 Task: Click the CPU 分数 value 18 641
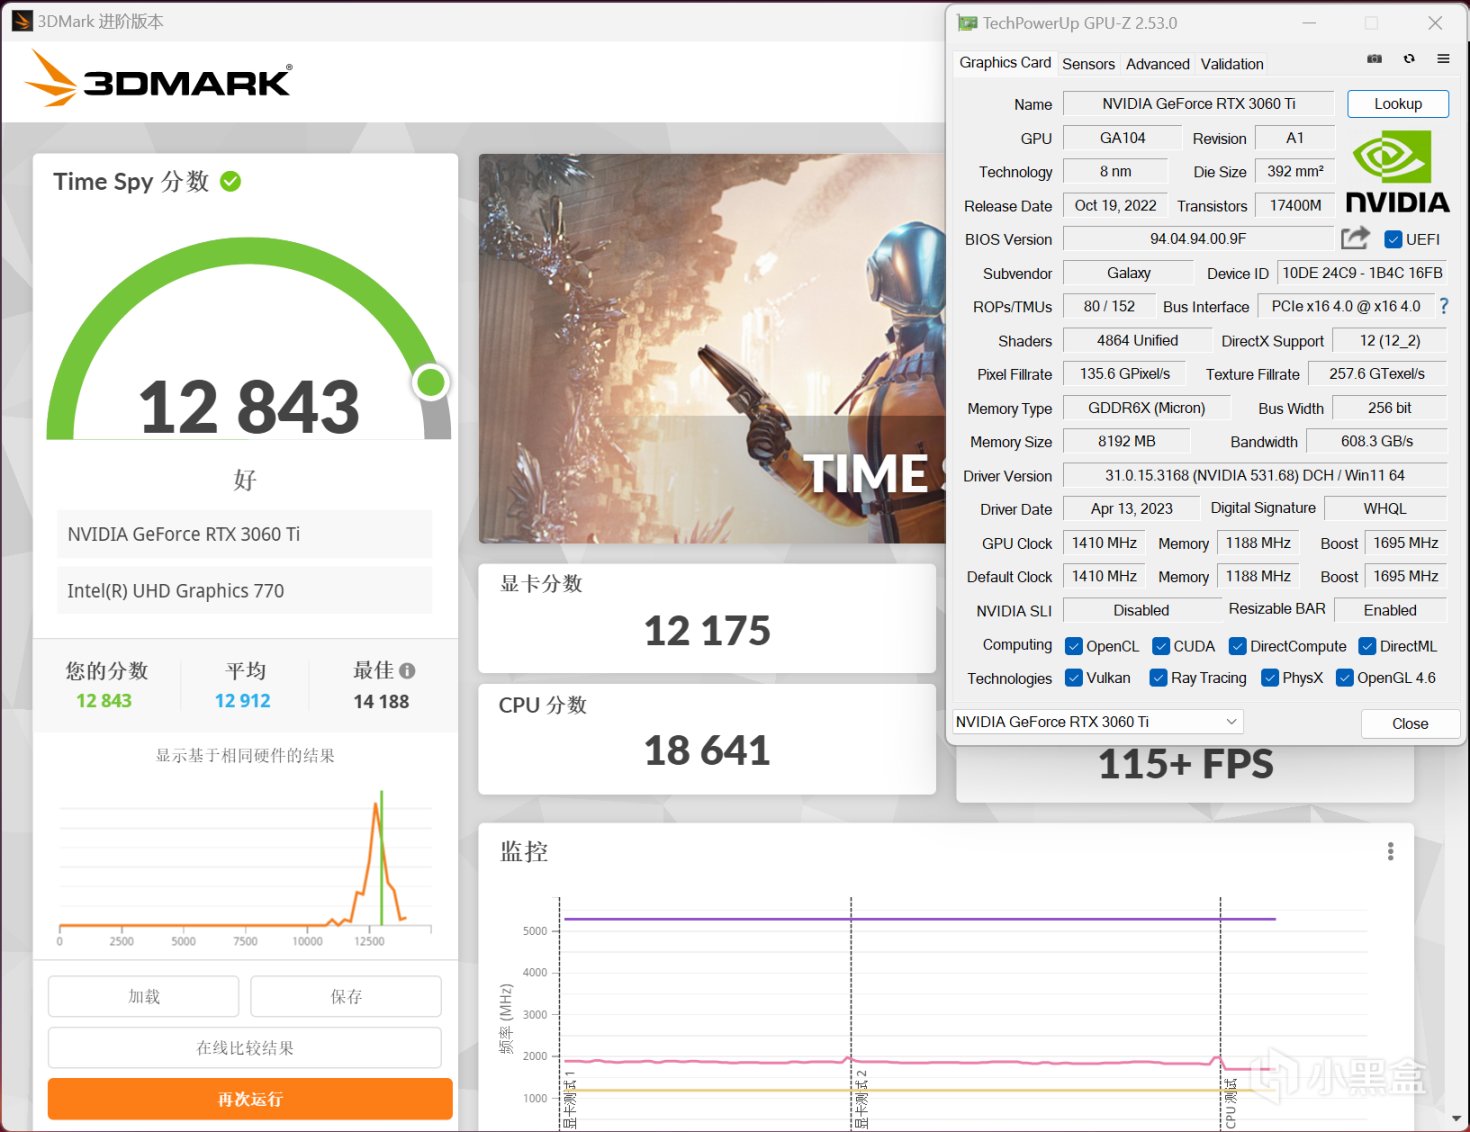tap(707, 751)
